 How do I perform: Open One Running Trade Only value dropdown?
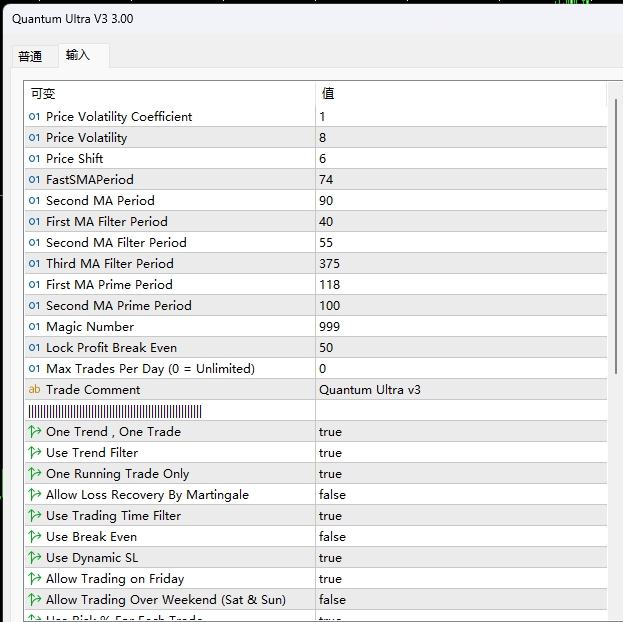460,474
